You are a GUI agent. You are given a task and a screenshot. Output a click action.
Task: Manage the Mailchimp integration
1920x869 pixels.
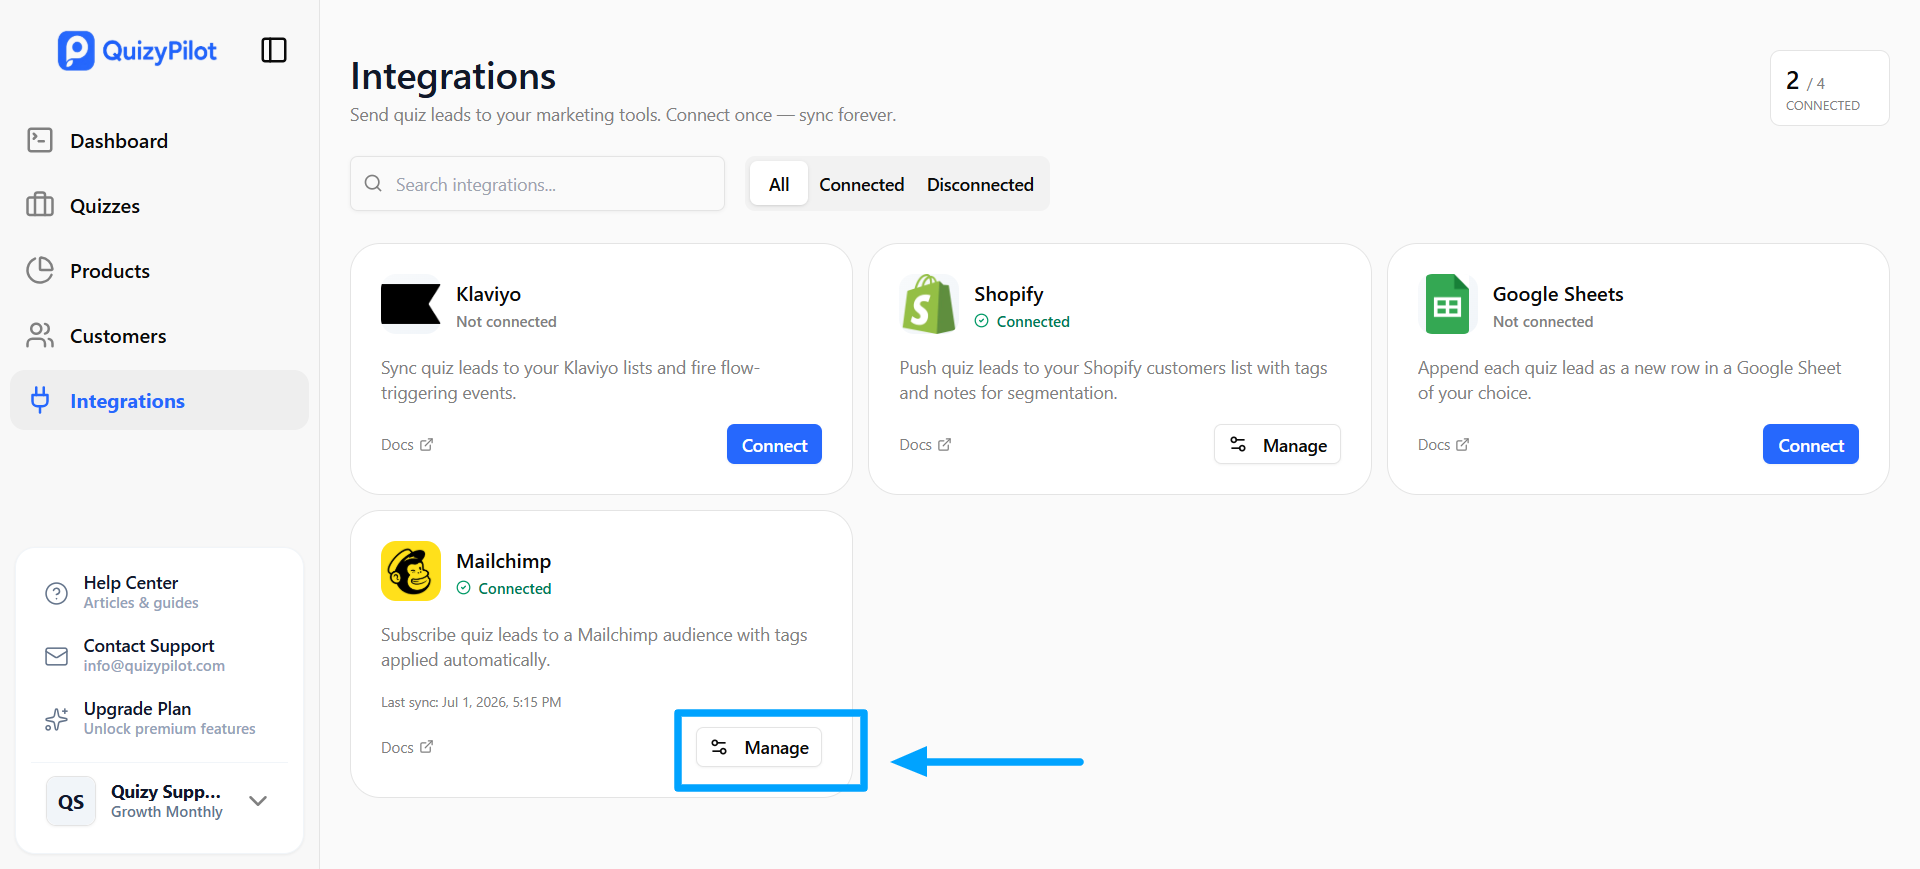[759, 747]
